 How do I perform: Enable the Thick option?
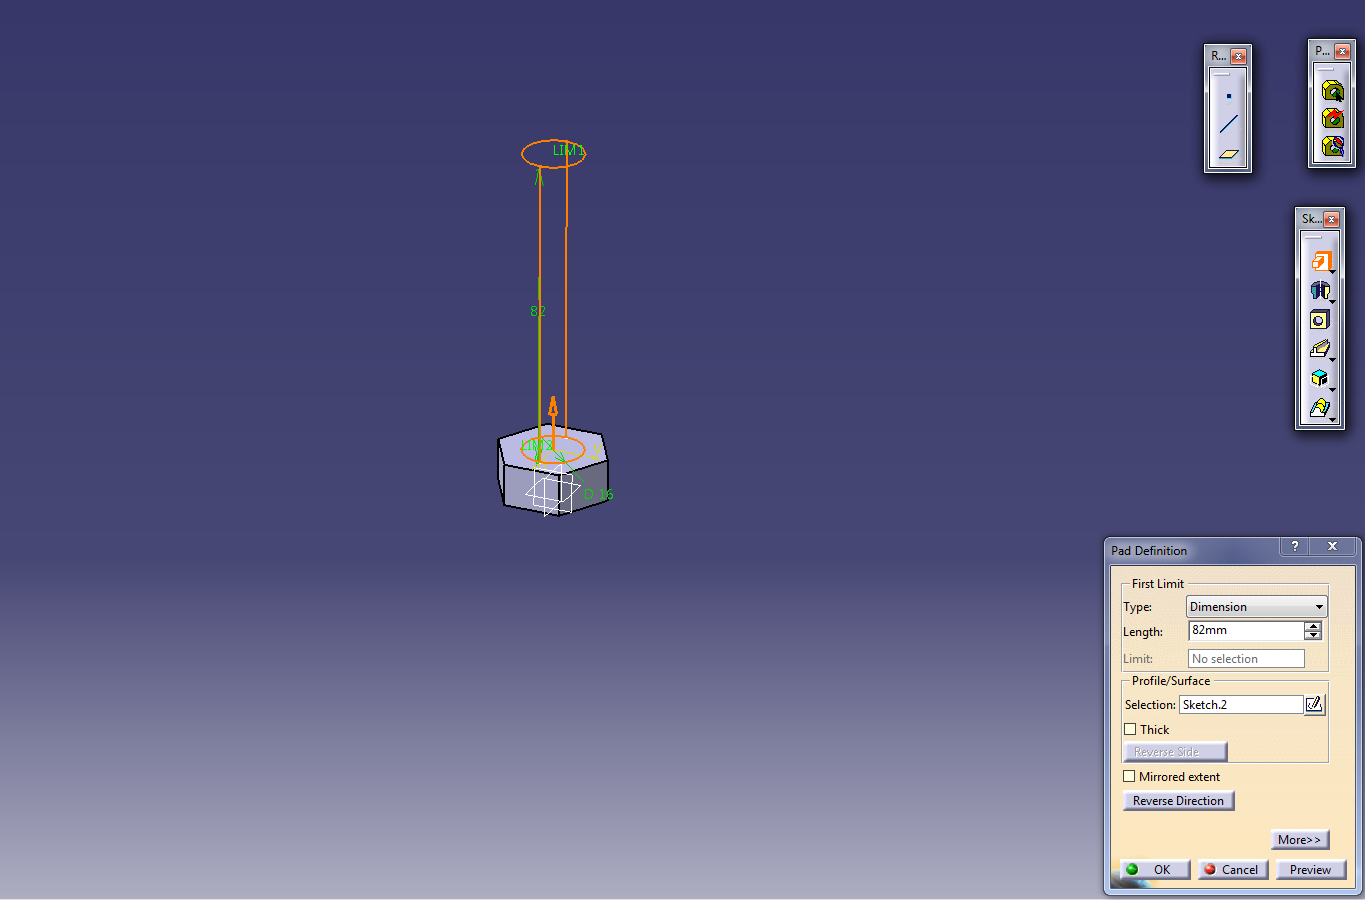pyautogui.click(x=1129, y=729)
